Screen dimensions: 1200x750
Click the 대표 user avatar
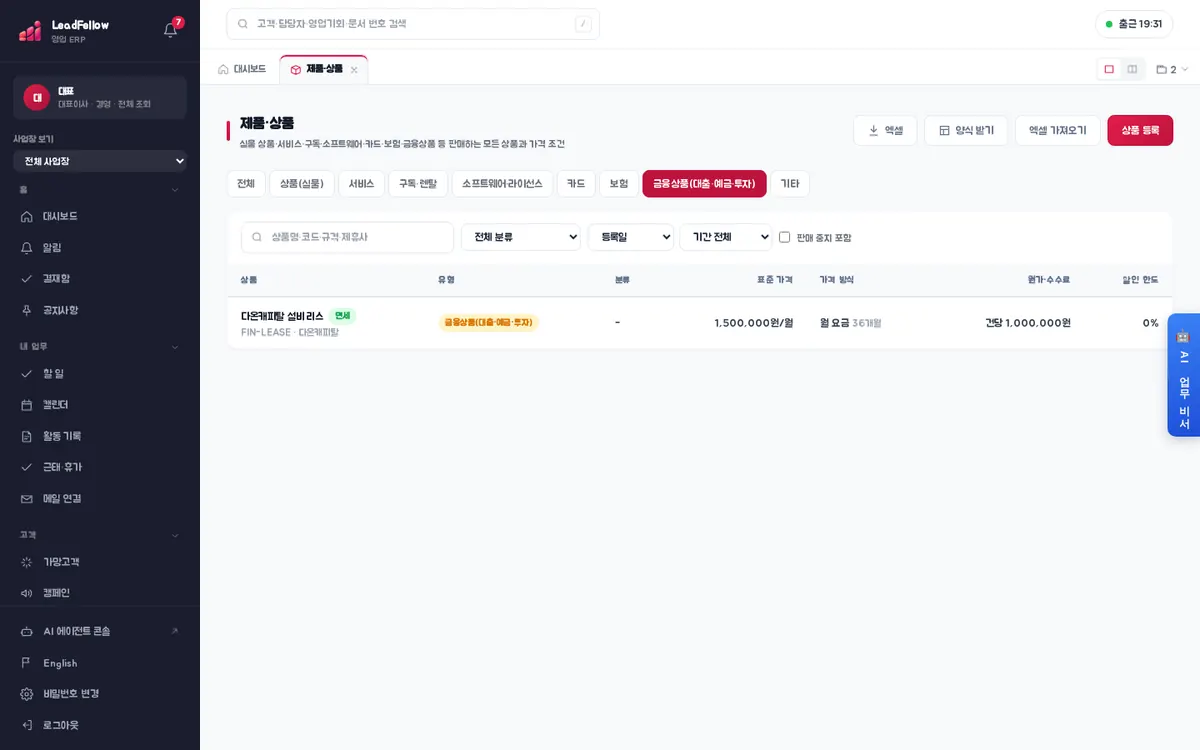(x=37, y=97)
